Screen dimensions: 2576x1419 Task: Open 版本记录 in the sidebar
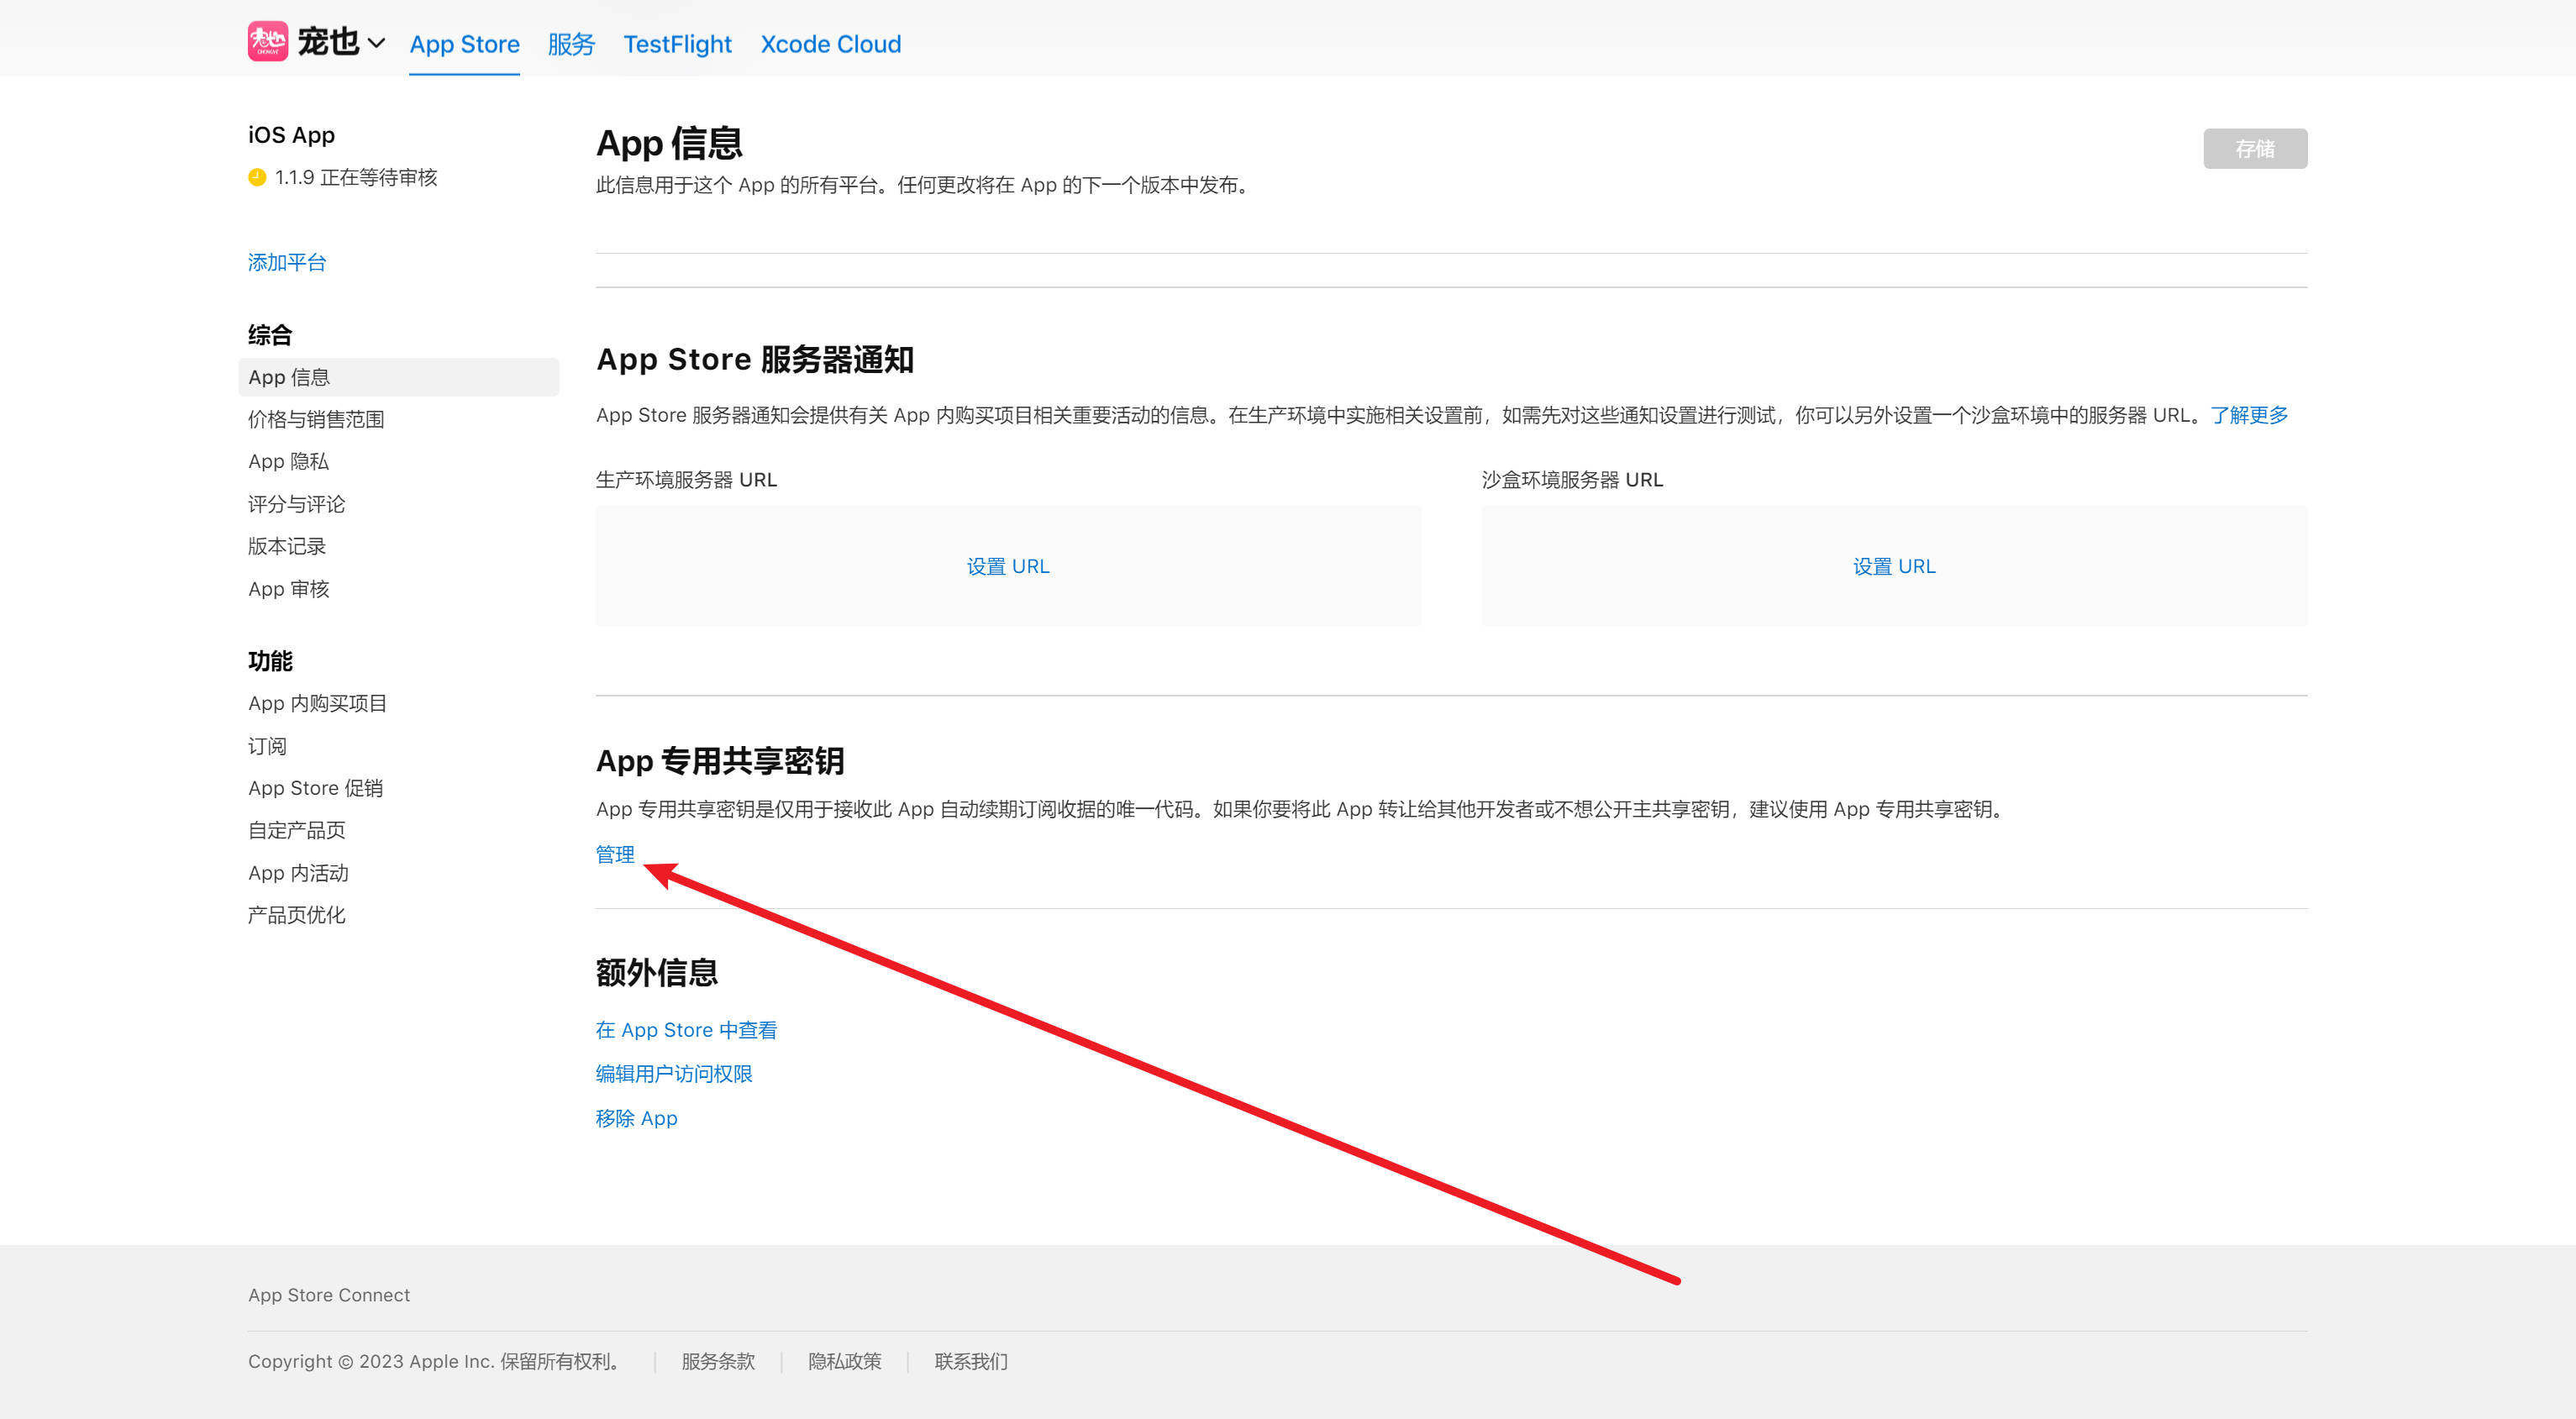click(287, 547)
